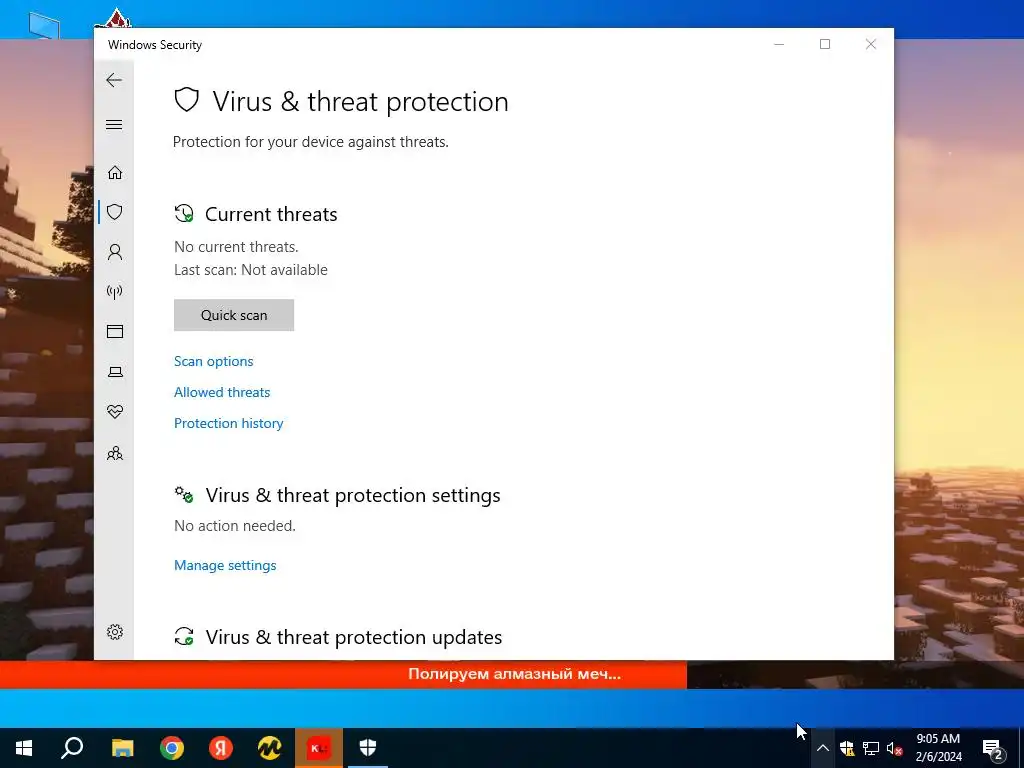Click 'Current threats' heading text

tap(271, 214)
